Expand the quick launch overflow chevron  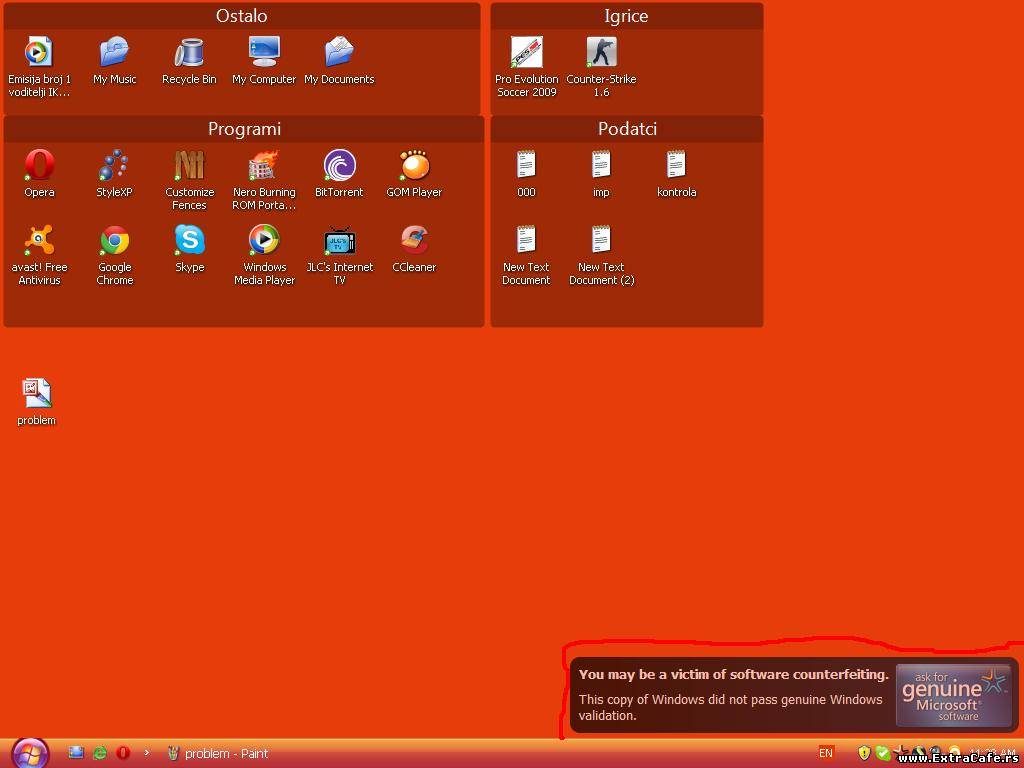tap(147, 752)
